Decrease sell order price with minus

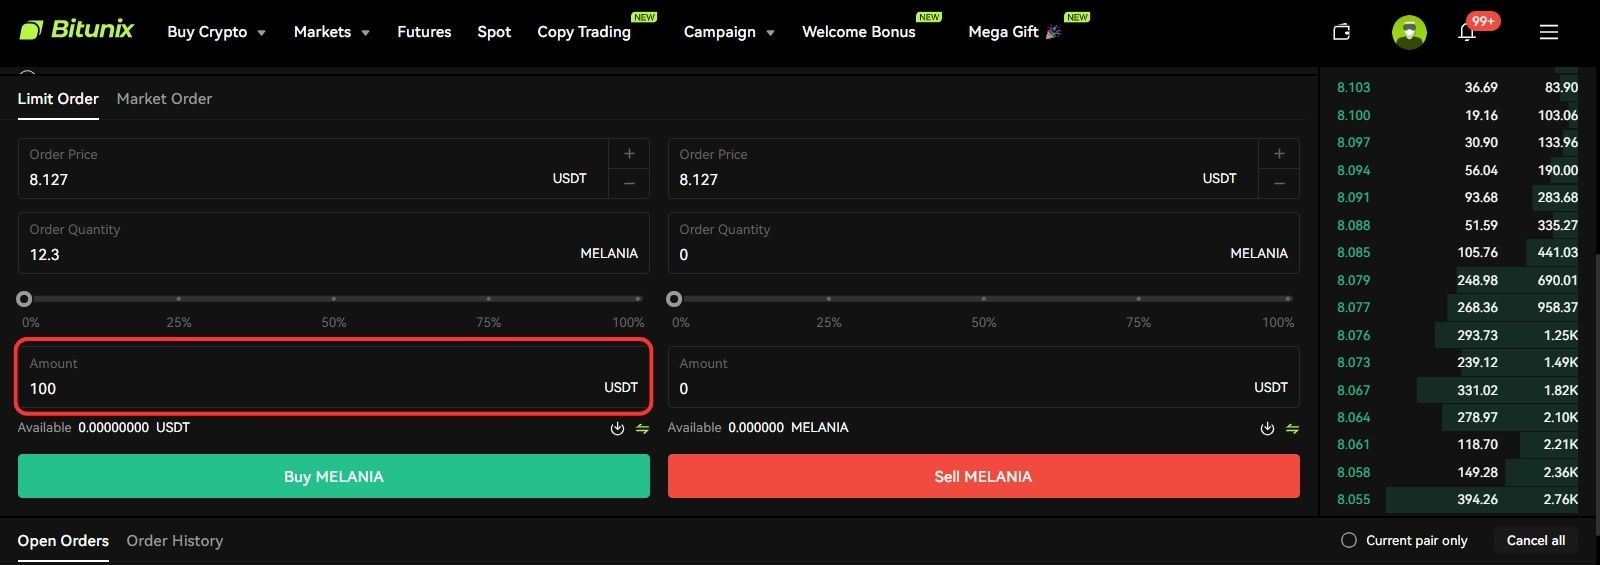[x=1279, y=183]
